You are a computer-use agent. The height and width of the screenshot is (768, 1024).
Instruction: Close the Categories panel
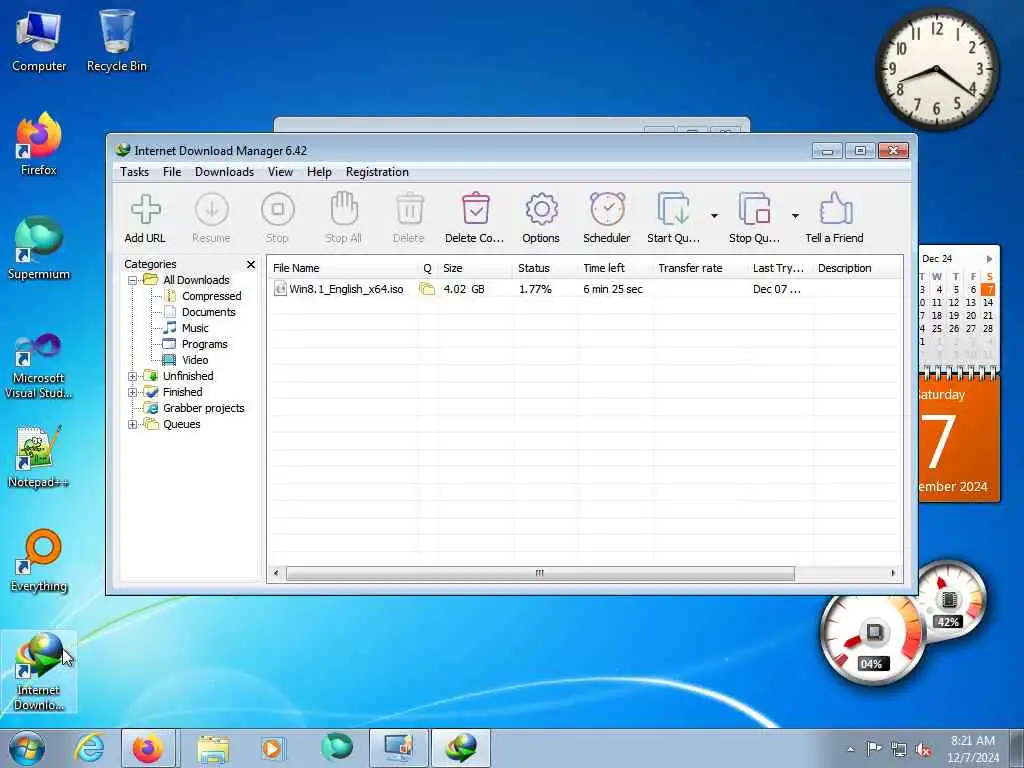[x=251, y=264]
